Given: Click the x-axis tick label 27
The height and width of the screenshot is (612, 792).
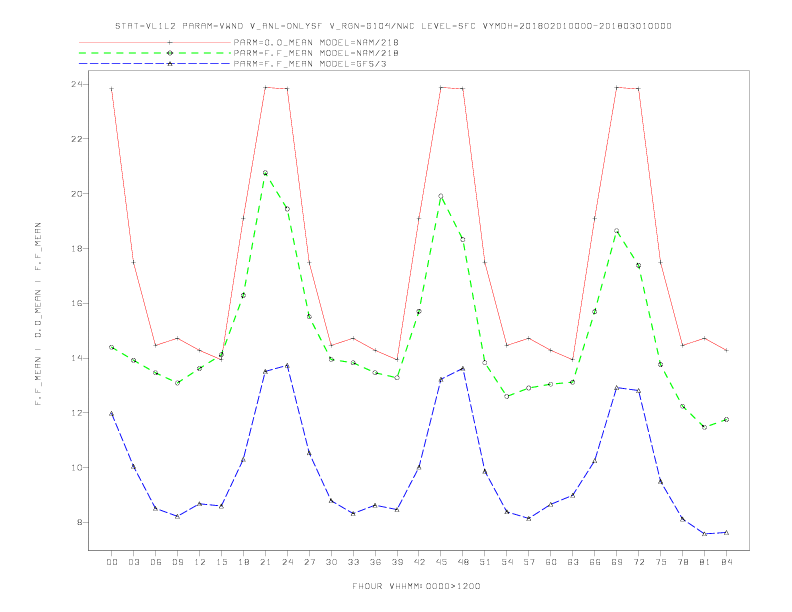Looking at the screenshot, I should coord(309,562).
